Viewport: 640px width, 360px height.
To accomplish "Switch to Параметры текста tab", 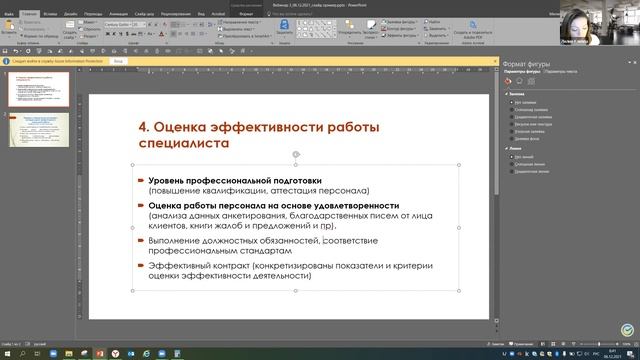I will click(x=561, y=72).
